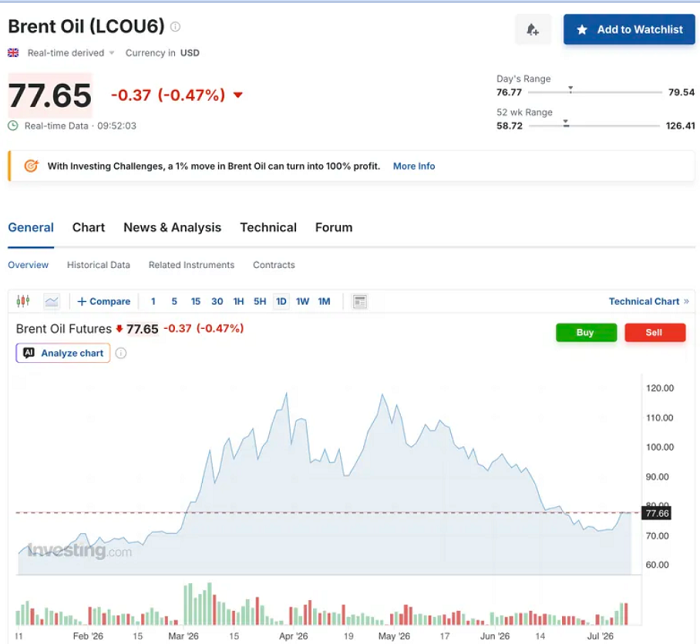
Task: Select the 1D chart interval
Action: (281, 302)
